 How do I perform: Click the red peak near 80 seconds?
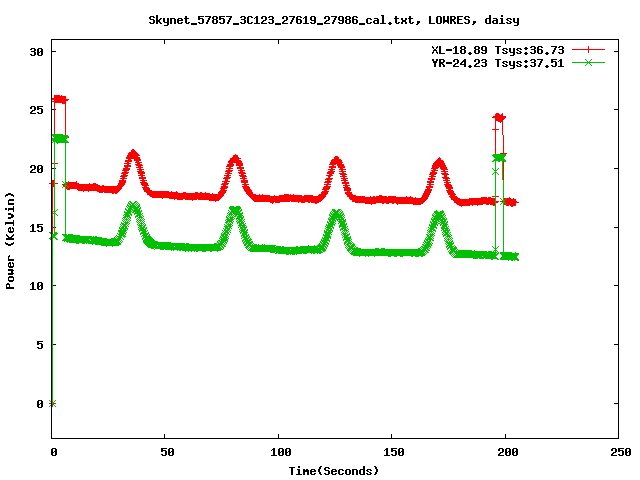[x=235, y=160]
